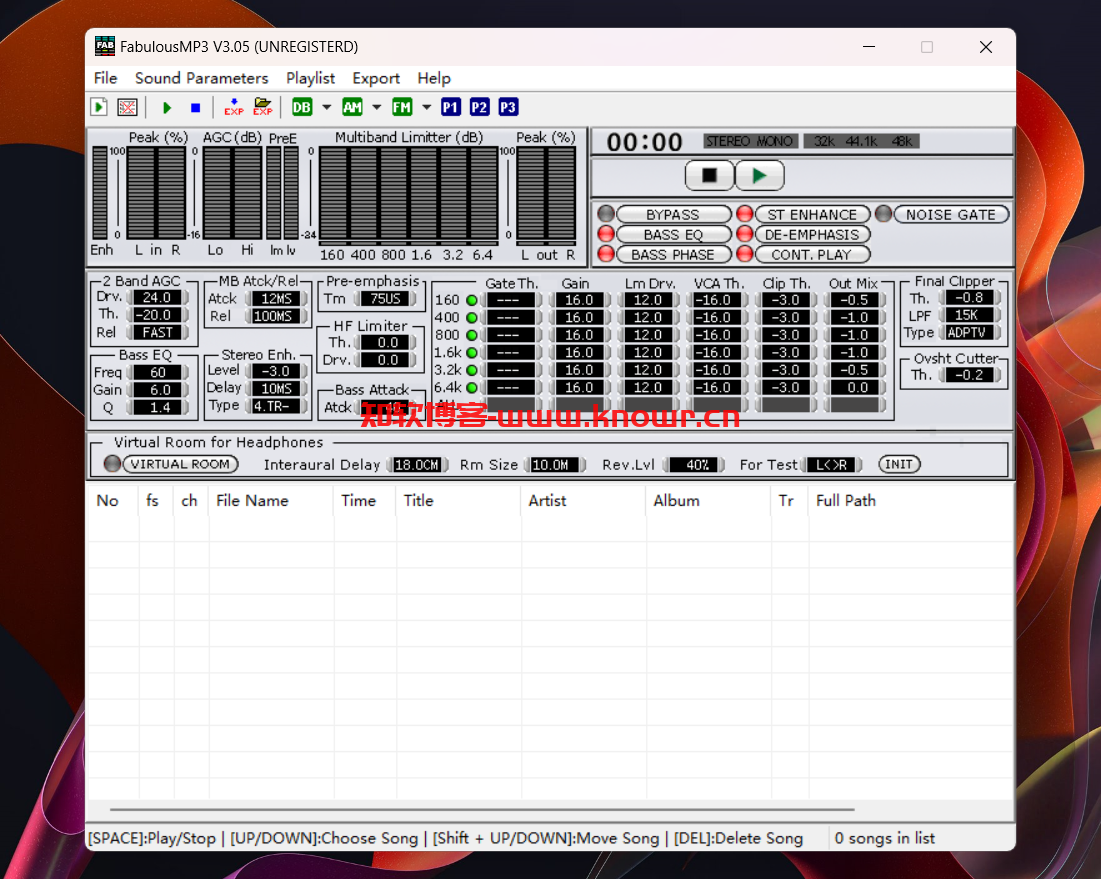
Task: Load the P3 preset icon
Action: click(508, 107)
